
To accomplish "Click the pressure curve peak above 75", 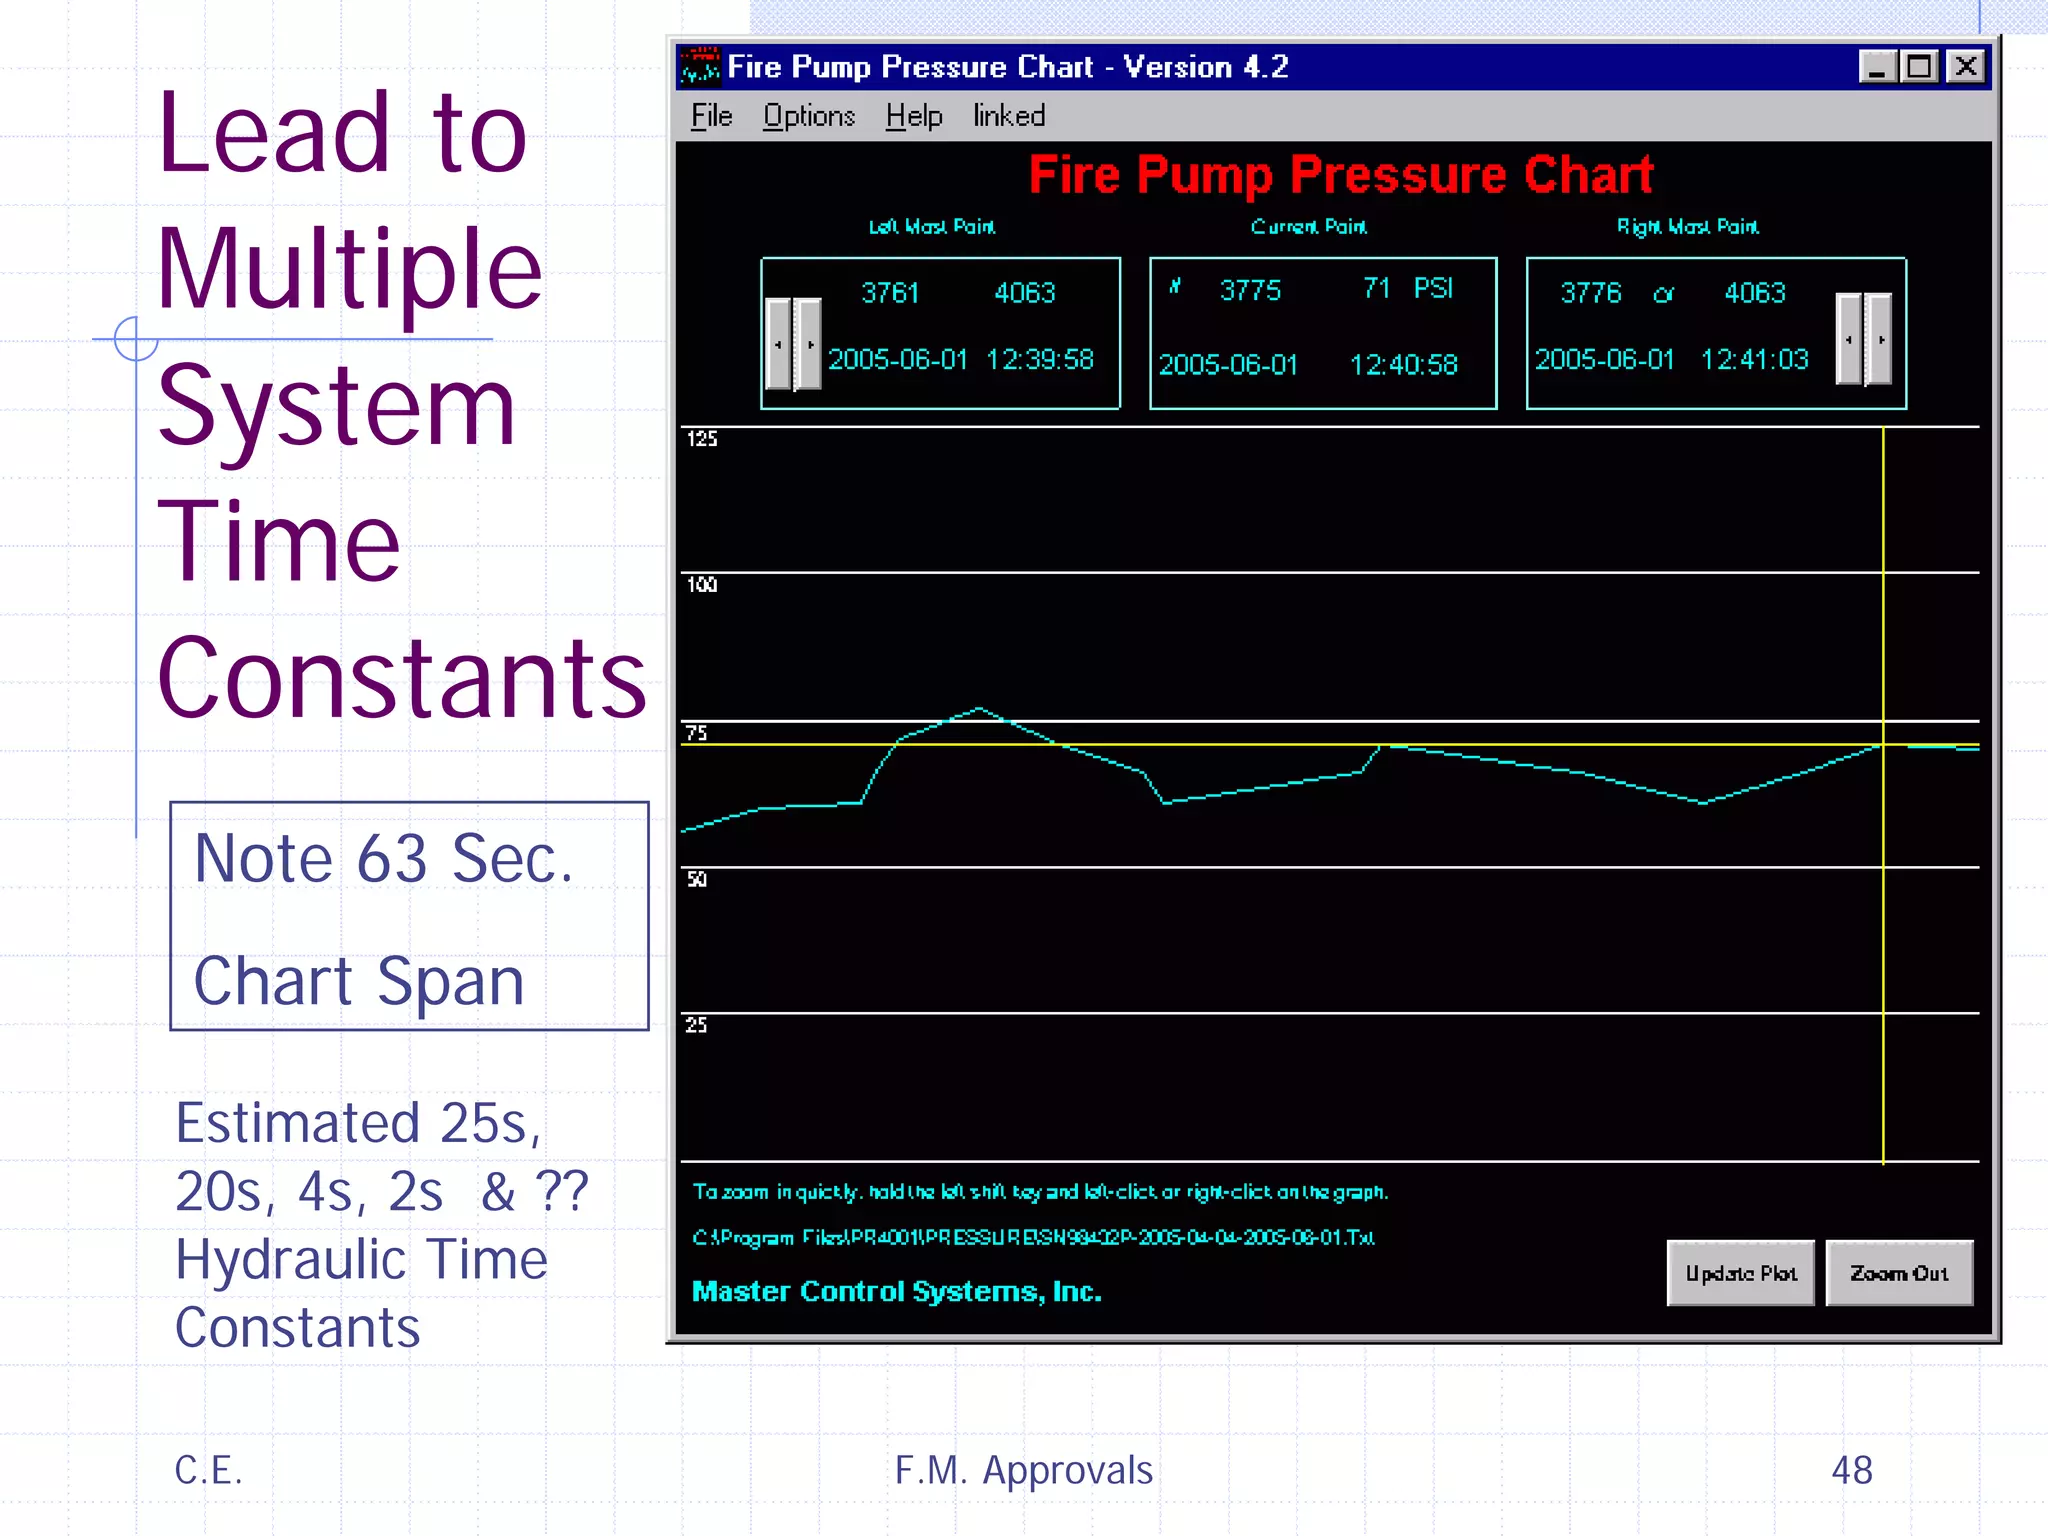I will 979,709.
